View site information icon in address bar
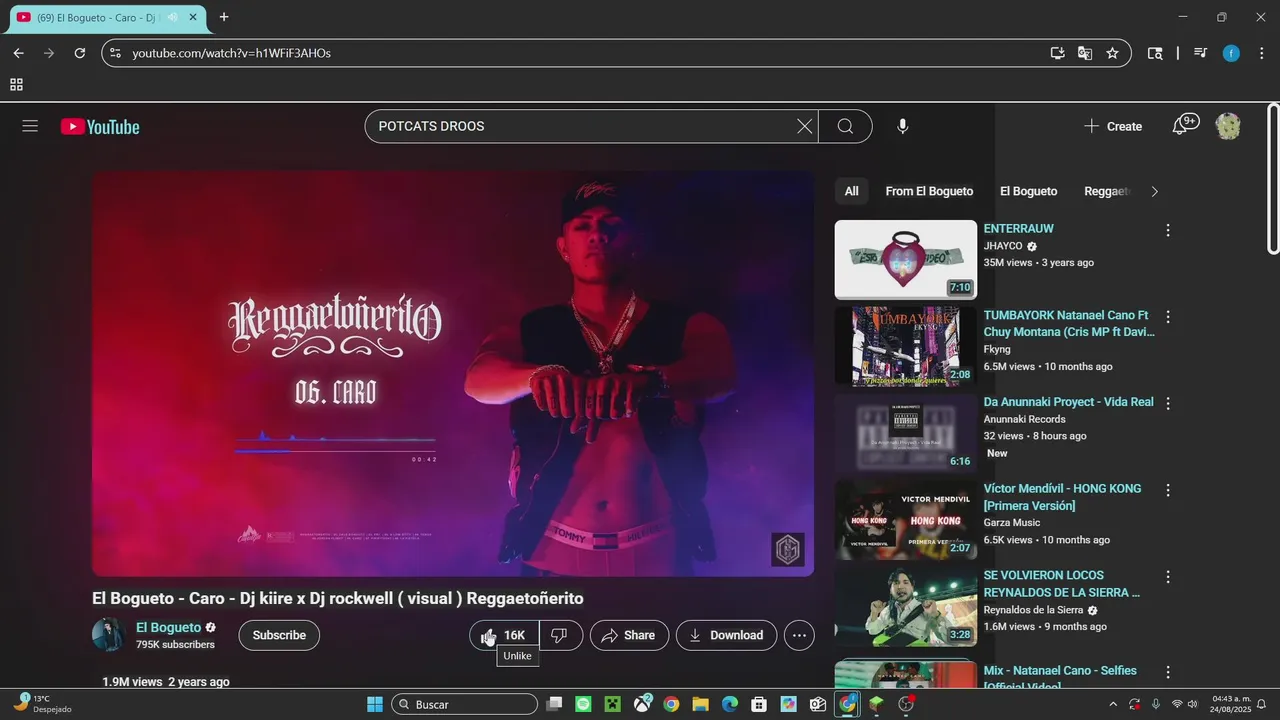The width and height of the screenshot is (1280, 720). coord(115,53)
